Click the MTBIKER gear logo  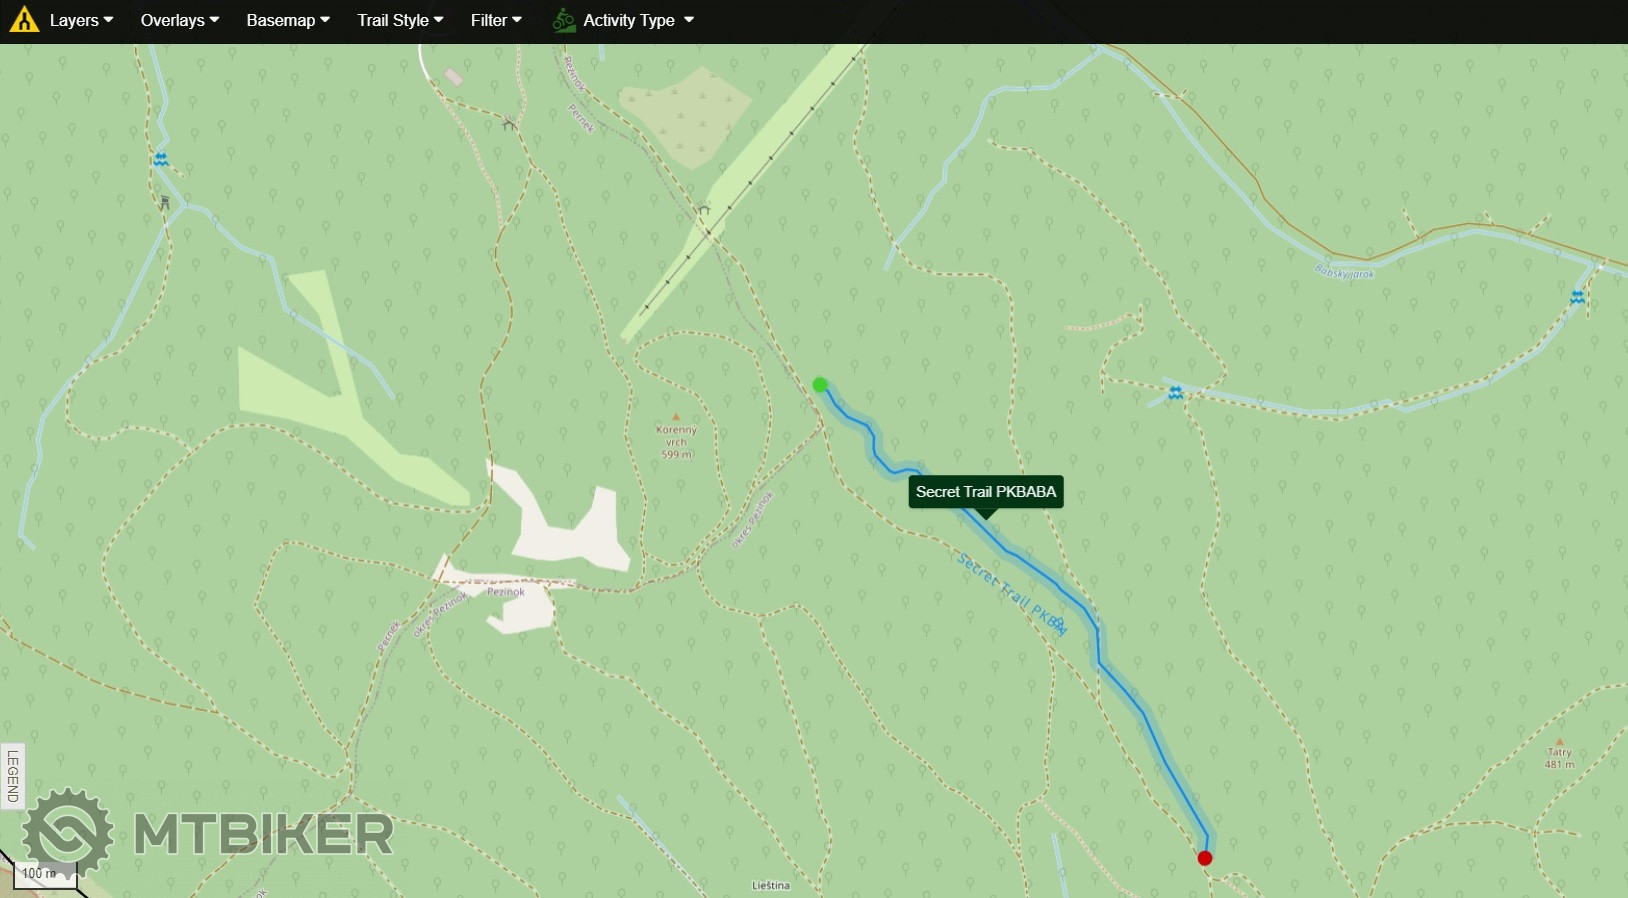pyautogui.click(x=68, y=832)
